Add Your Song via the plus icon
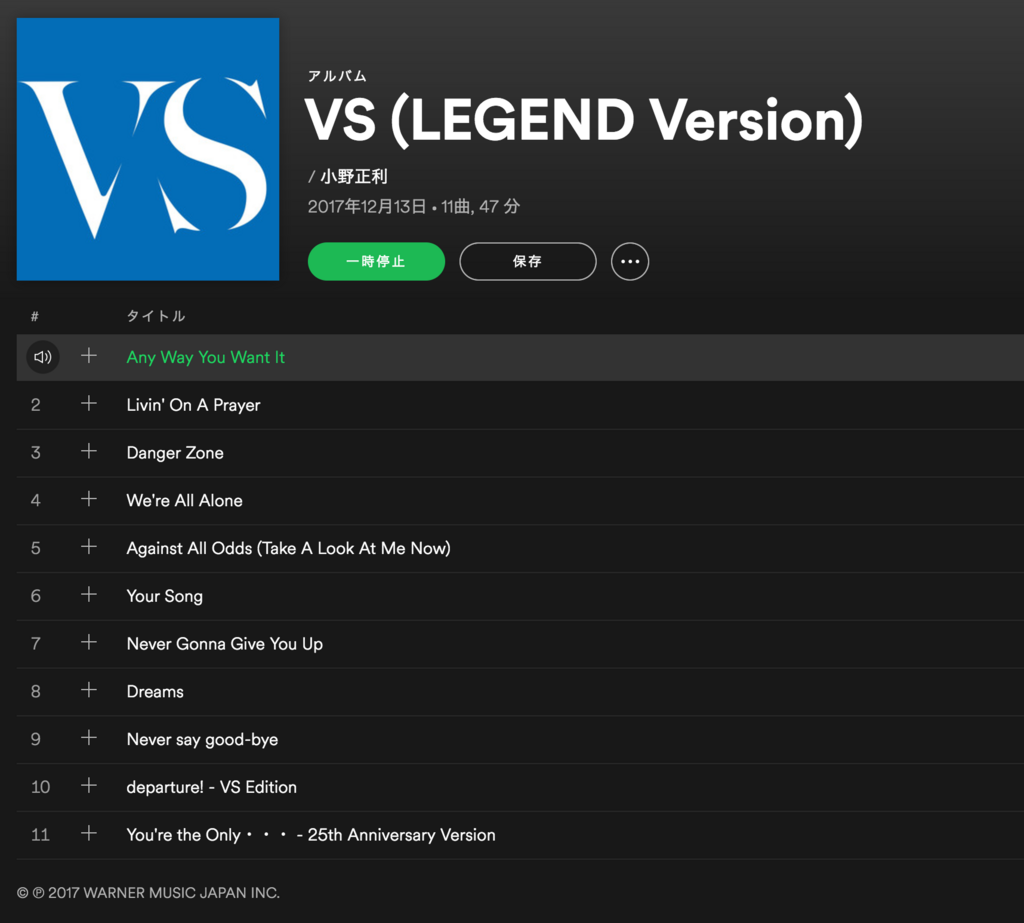Screen dimensions: 1024x923 (x=89, y=594)
